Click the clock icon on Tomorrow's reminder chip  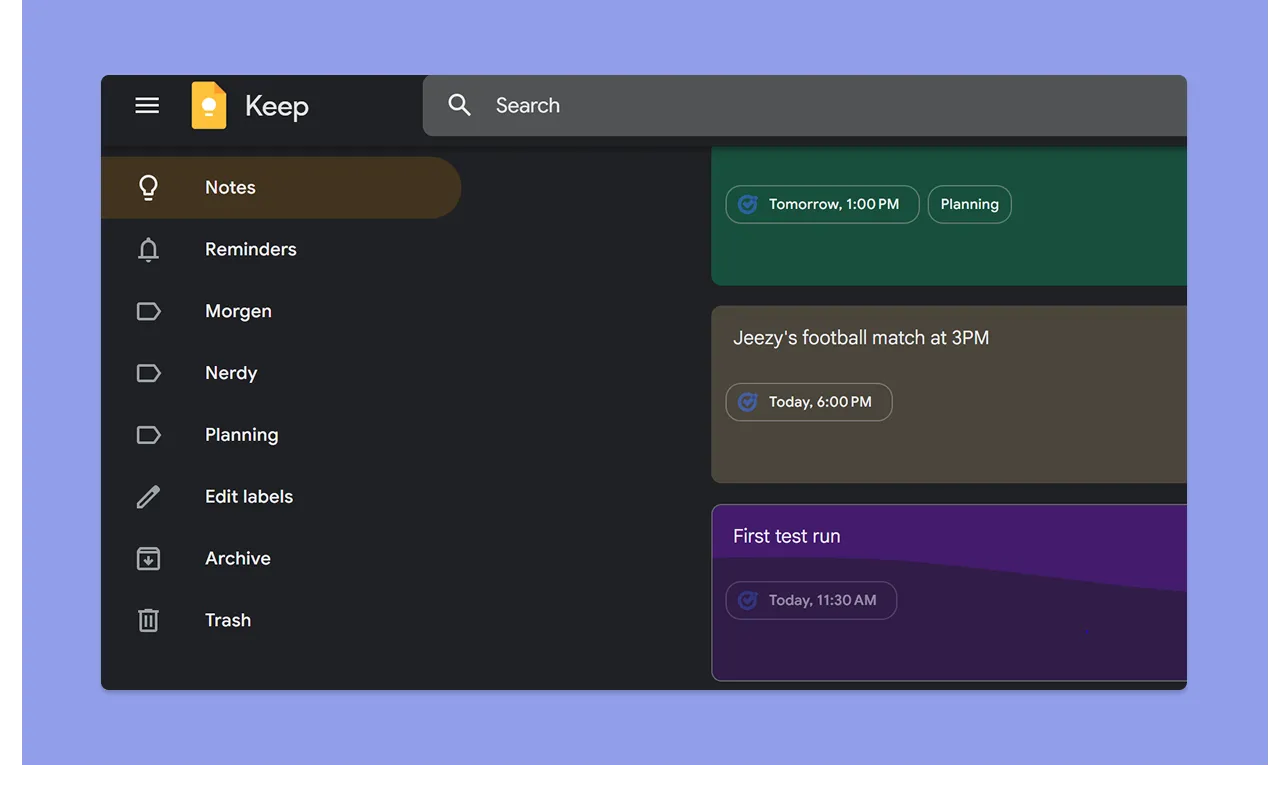747,204
